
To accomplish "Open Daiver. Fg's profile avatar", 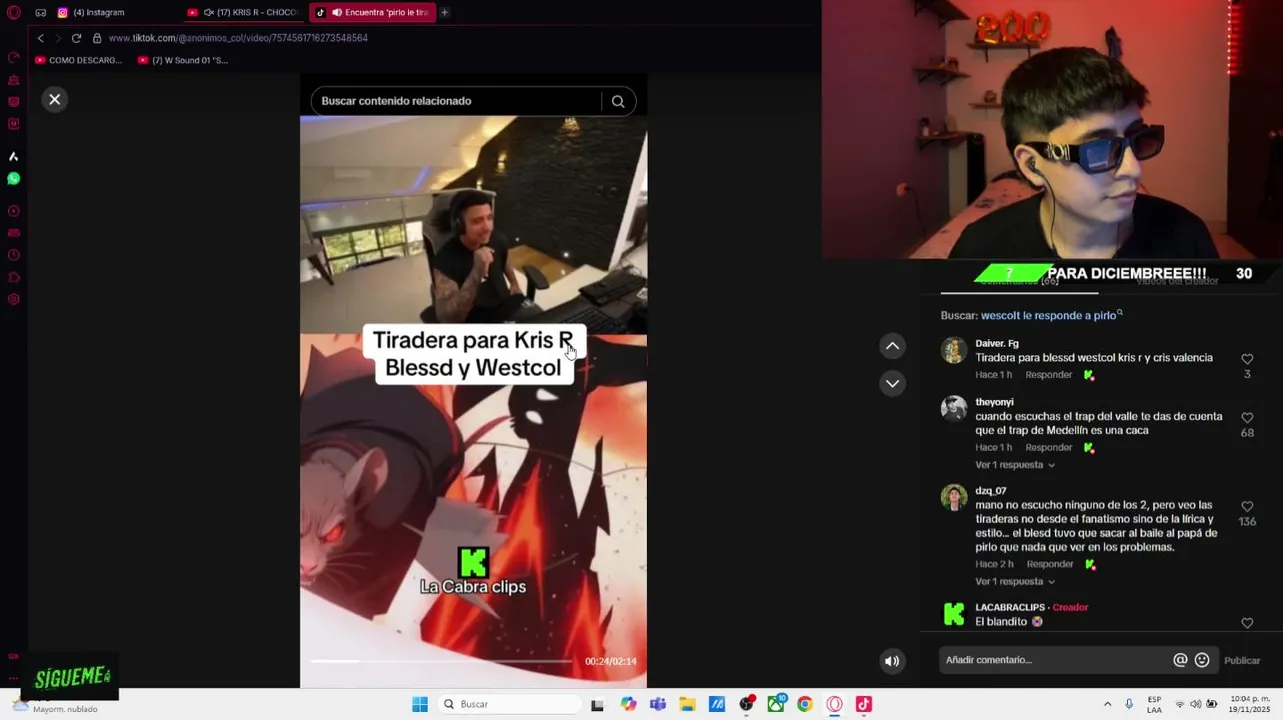I will click(x=954, y=350).
